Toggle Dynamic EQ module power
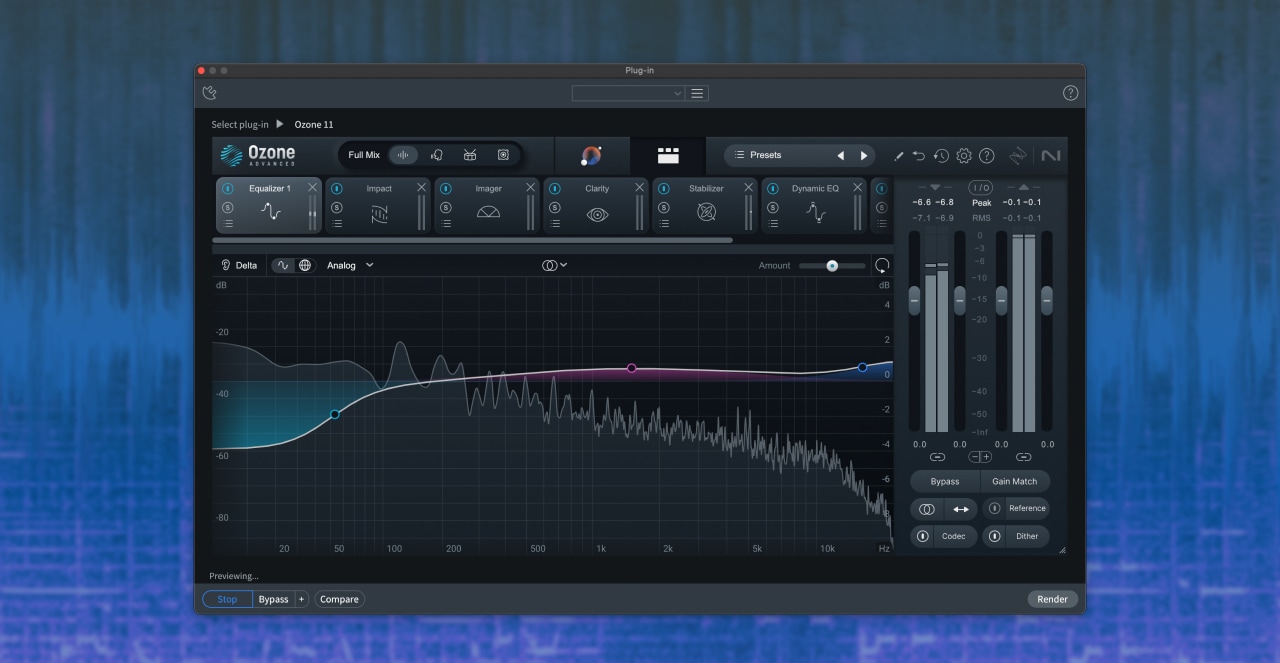Viewport: 1280px width, 663px height. 772,188
